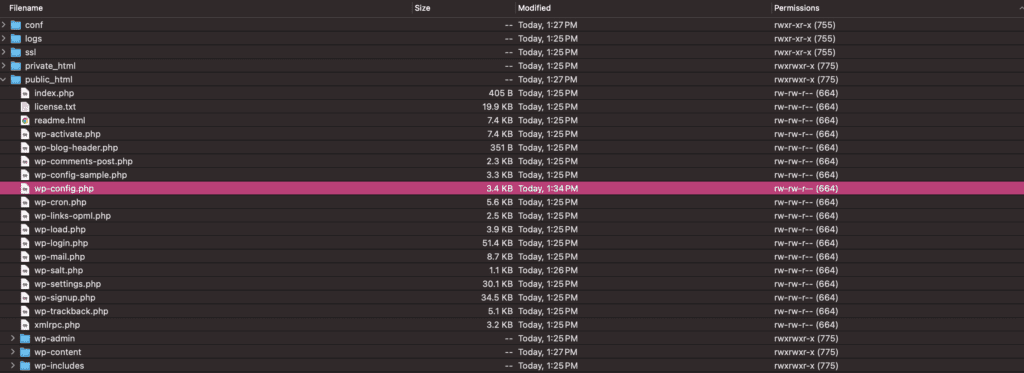The height and width of the screenshot is (373, 1024).
Task: Select the wp-config.php filename
Action: point(65,188)
